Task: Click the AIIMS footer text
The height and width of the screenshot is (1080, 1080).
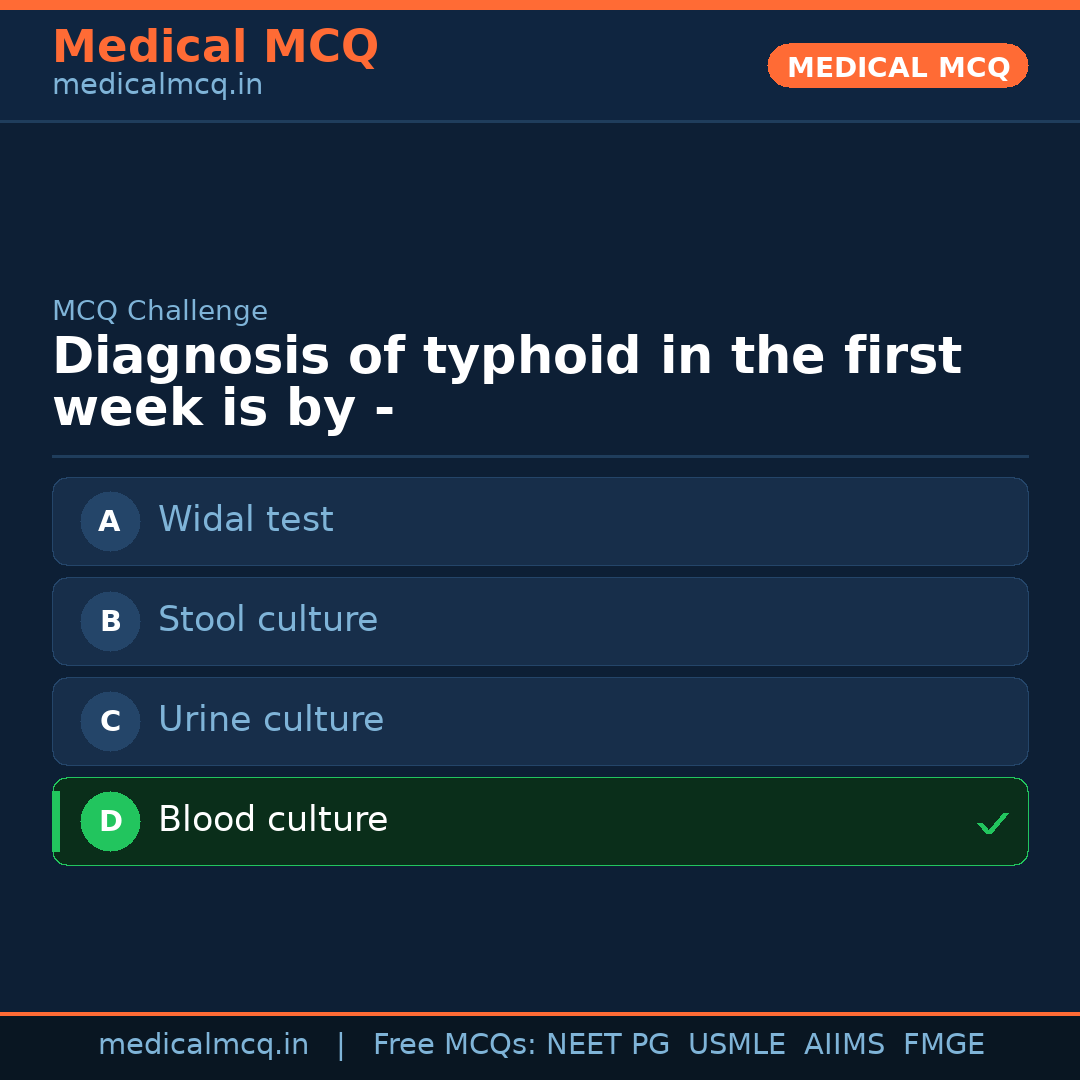Action: 845,1044
